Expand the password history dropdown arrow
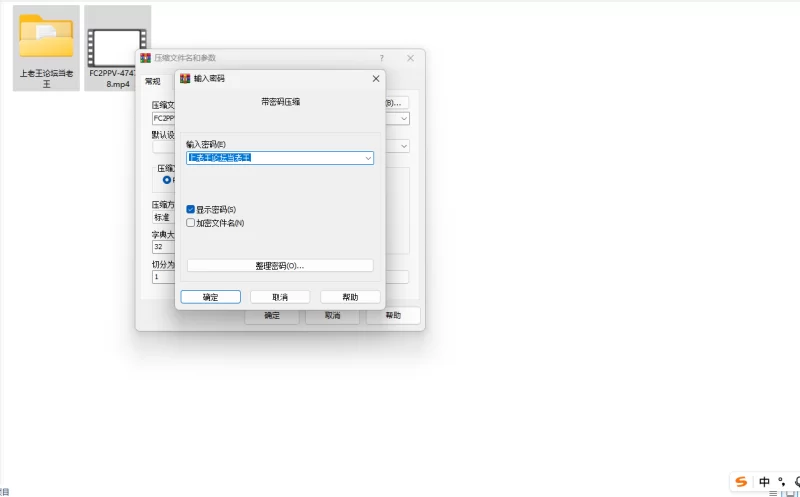The image size is (800, 497). 368,158
